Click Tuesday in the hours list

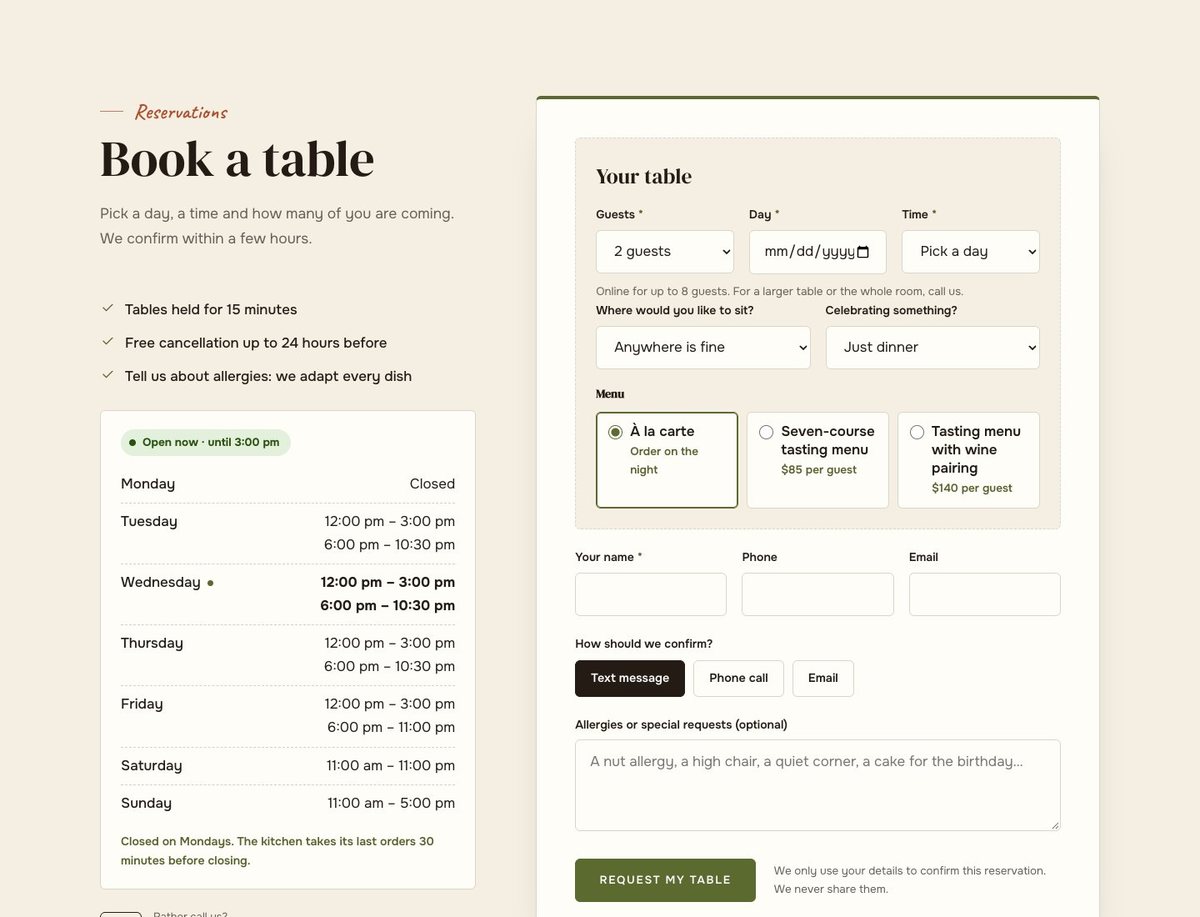pos(149,521)
